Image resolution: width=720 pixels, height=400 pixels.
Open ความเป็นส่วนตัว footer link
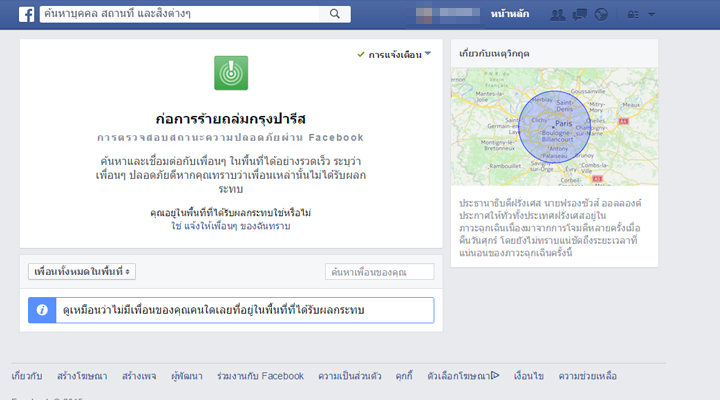pos(349,376)
